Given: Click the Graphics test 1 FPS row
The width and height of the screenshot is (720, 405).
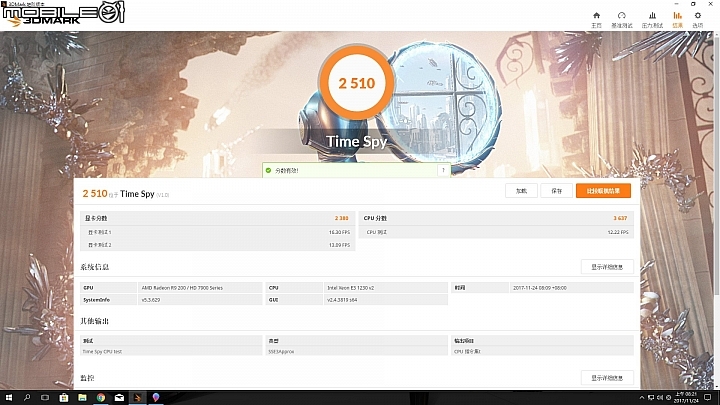Looking at the screenshot, I should tap(218, 232).
